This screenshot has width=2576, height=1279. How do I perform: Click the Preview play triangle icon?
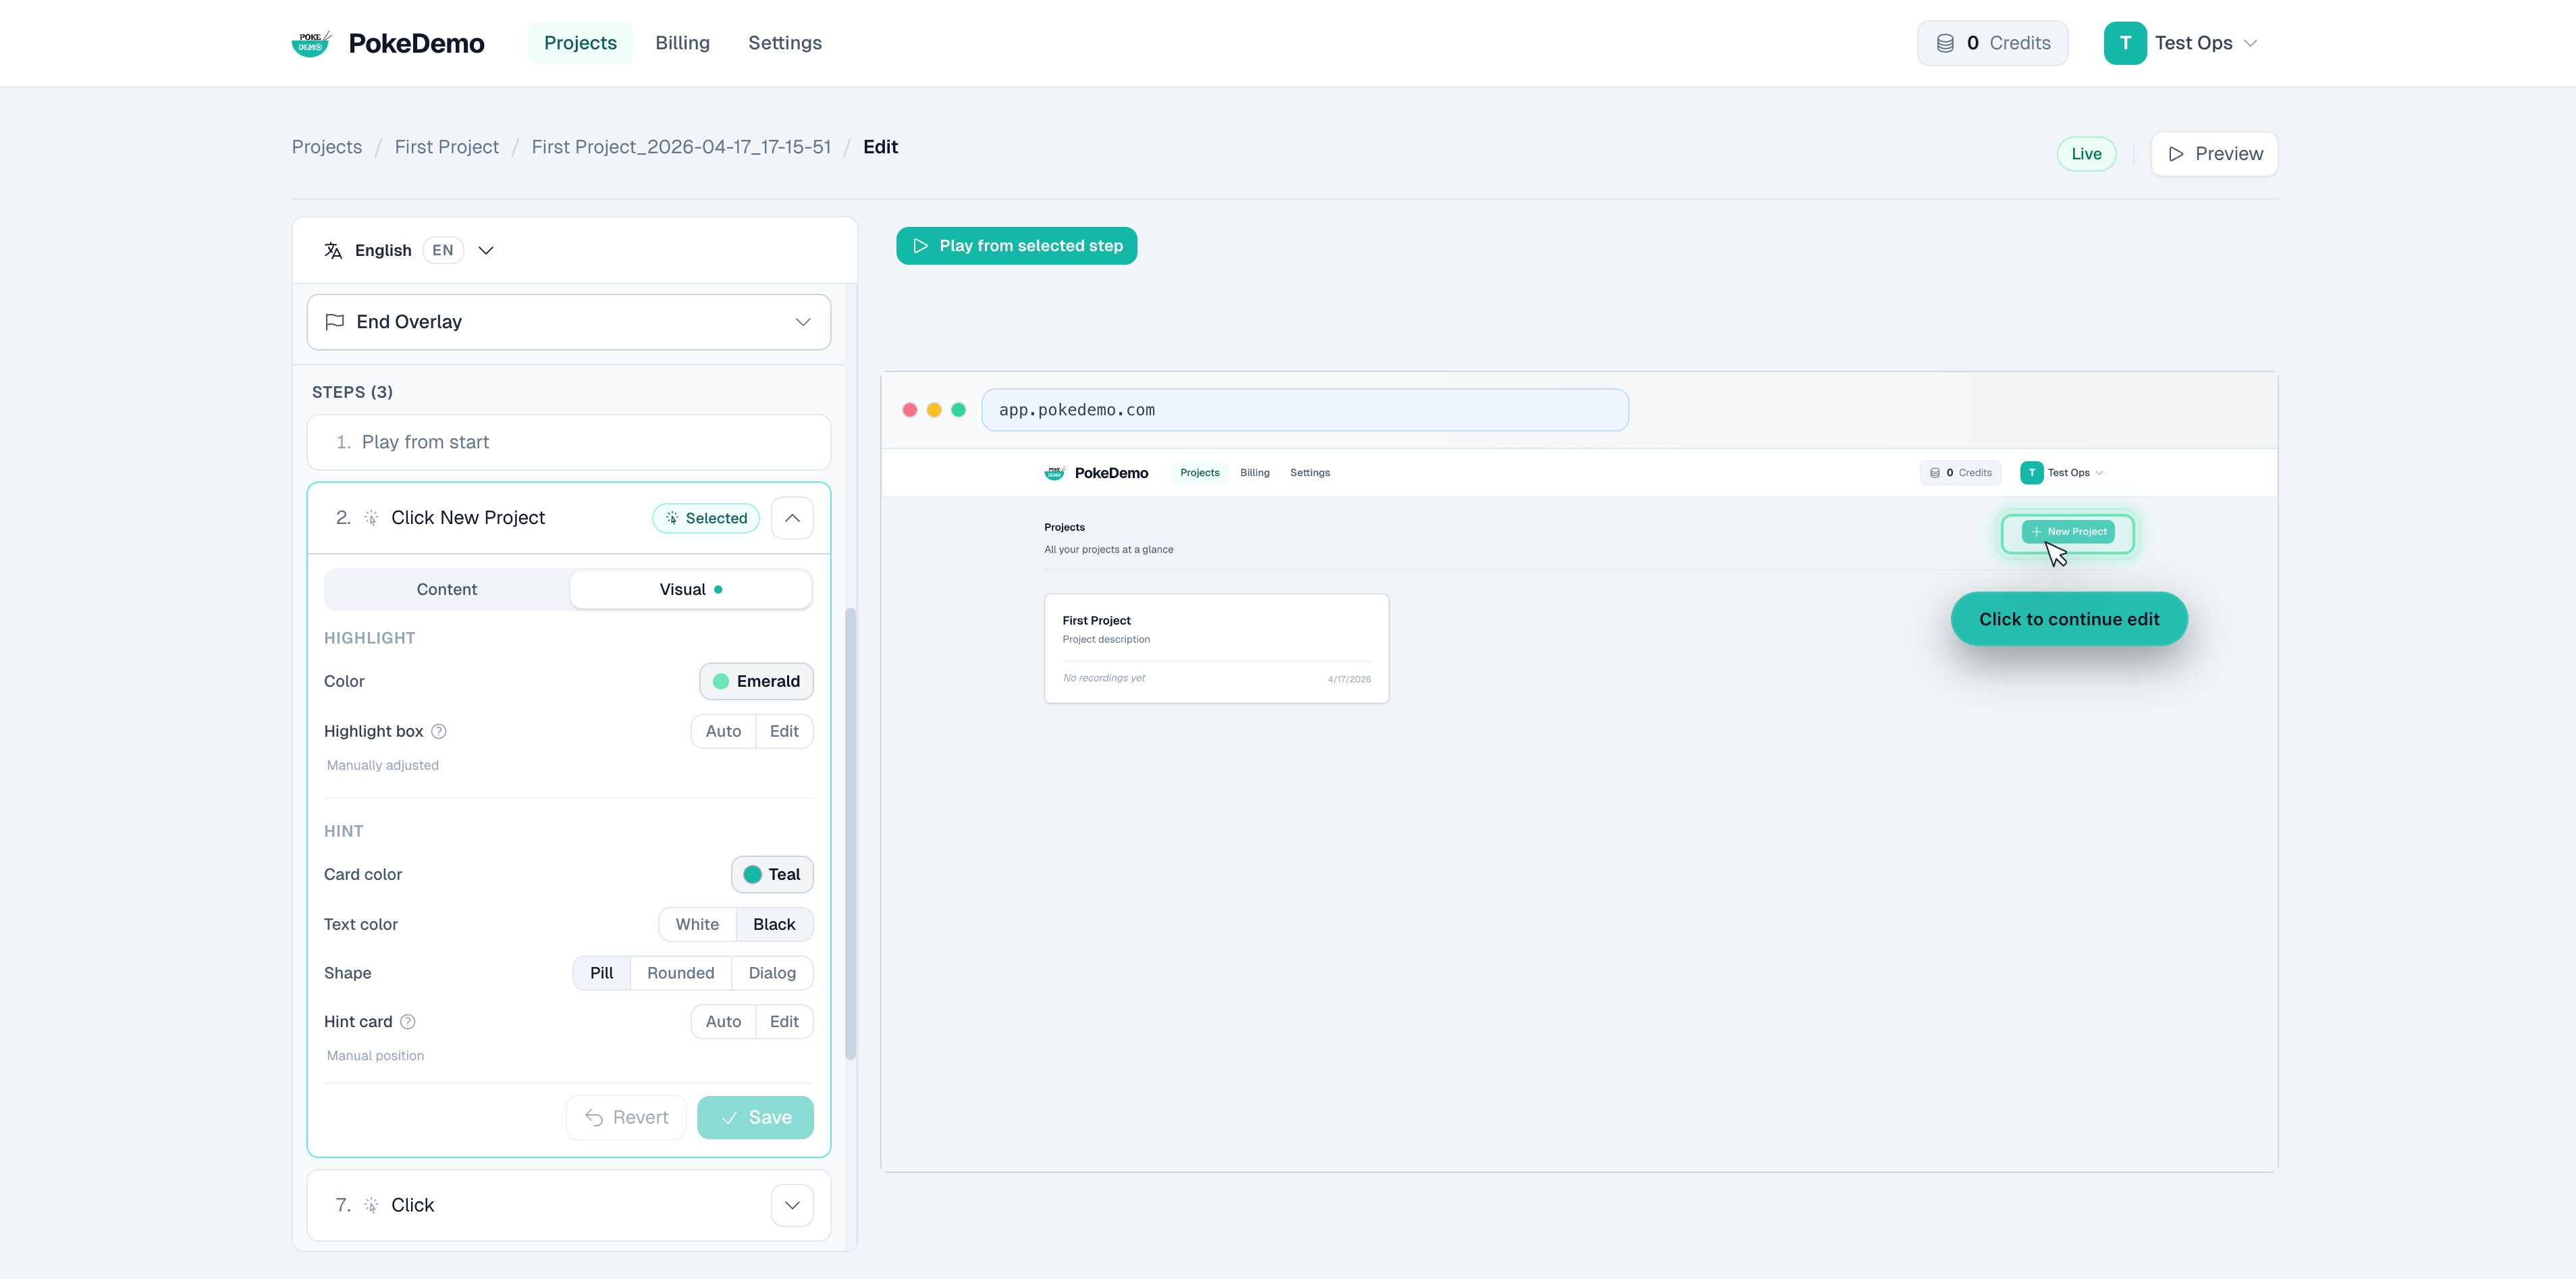[x=2176, y=154]
